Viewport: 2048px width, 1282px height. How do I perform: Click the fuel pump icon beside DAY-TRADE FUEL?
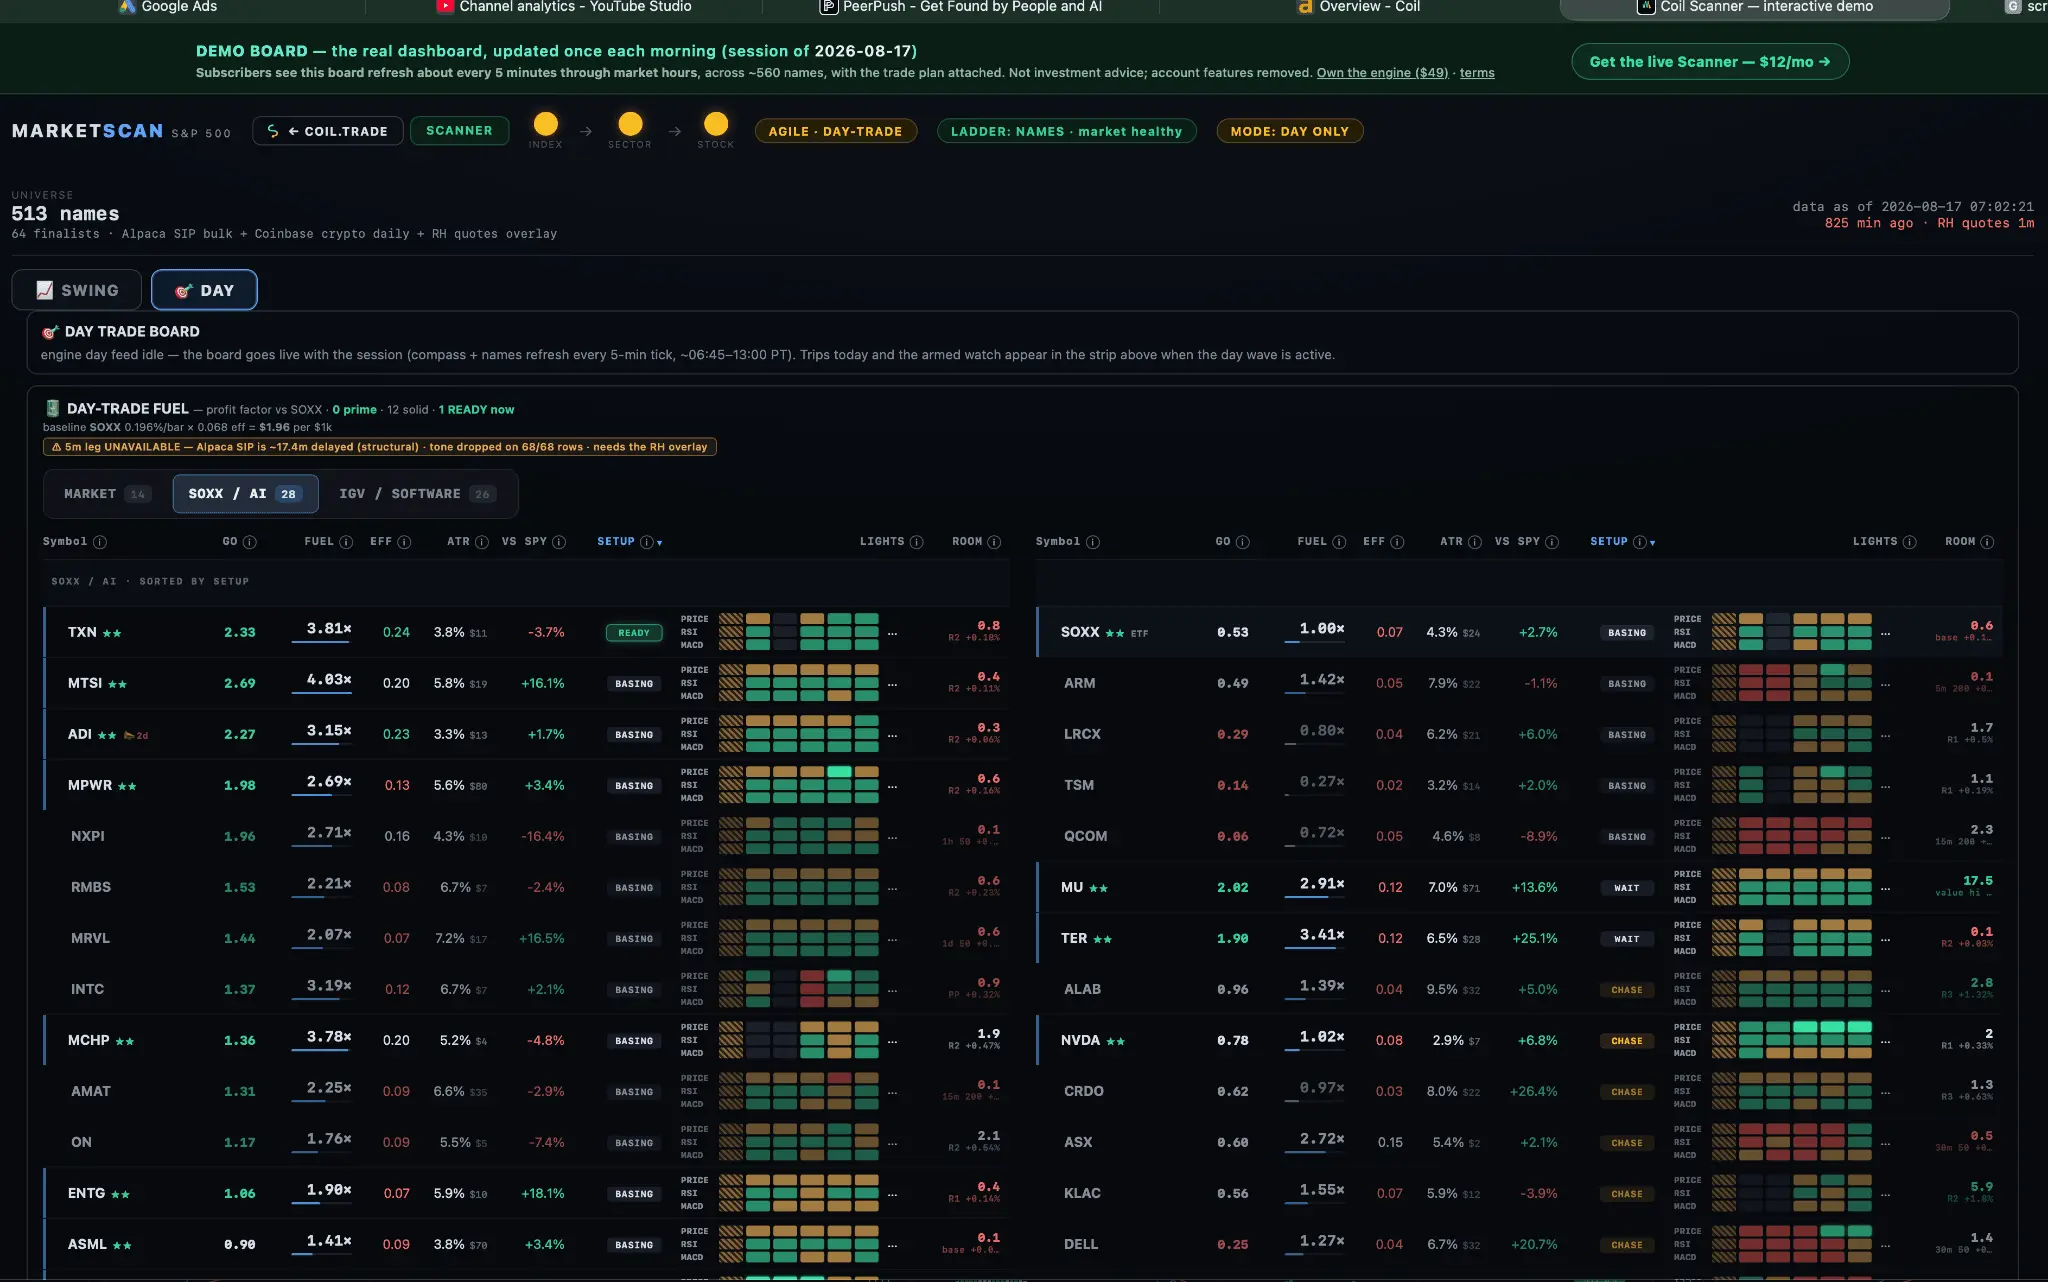[53, 408]
